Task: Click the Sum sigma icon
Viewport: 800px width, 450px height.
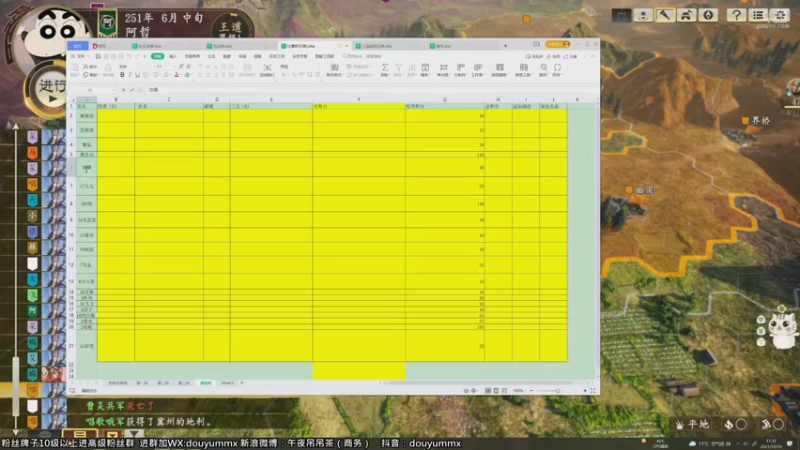Action: pos(385,67)
